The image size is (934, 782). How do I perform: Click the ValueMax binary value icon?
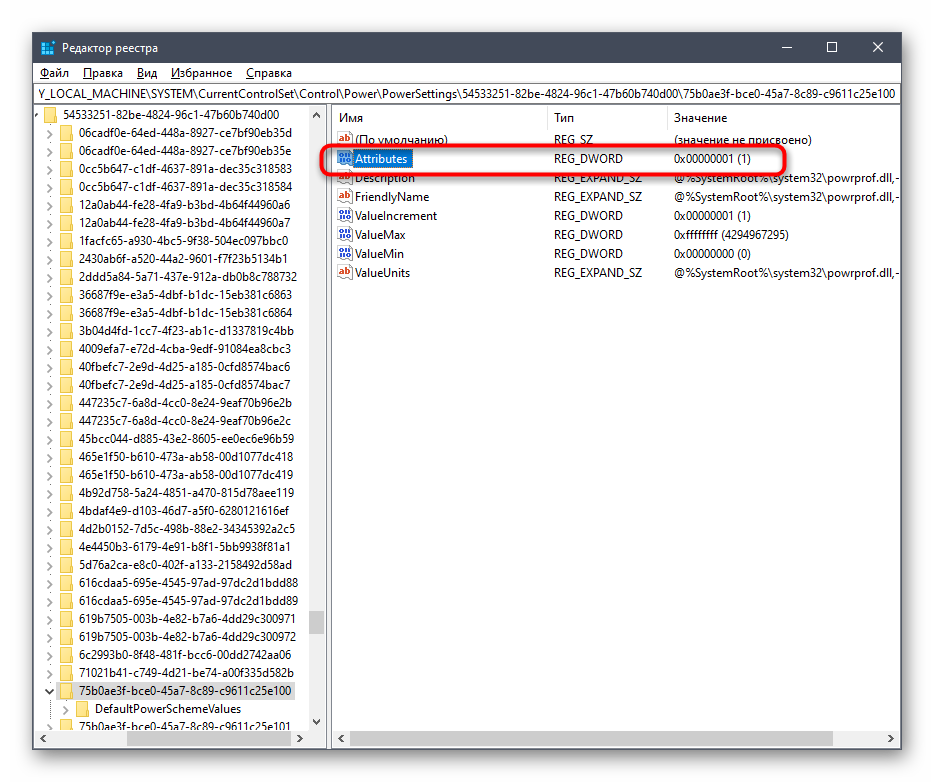pyautogui.click(x=346, y=235)
